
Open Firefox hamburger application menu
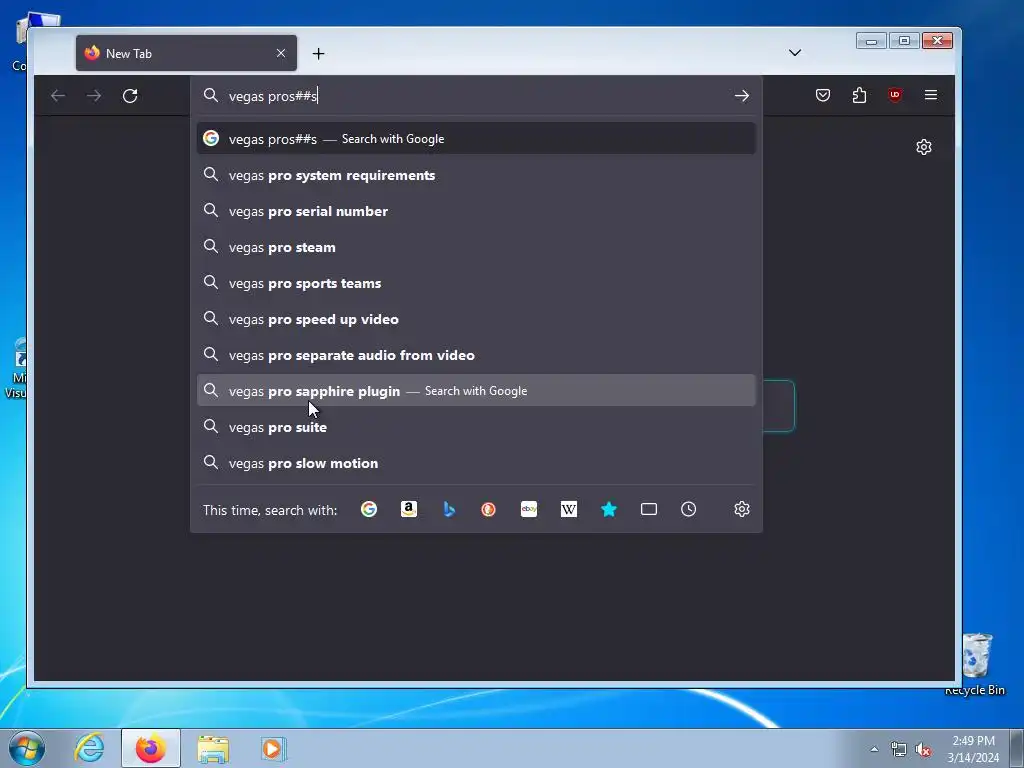pos(931,95)
